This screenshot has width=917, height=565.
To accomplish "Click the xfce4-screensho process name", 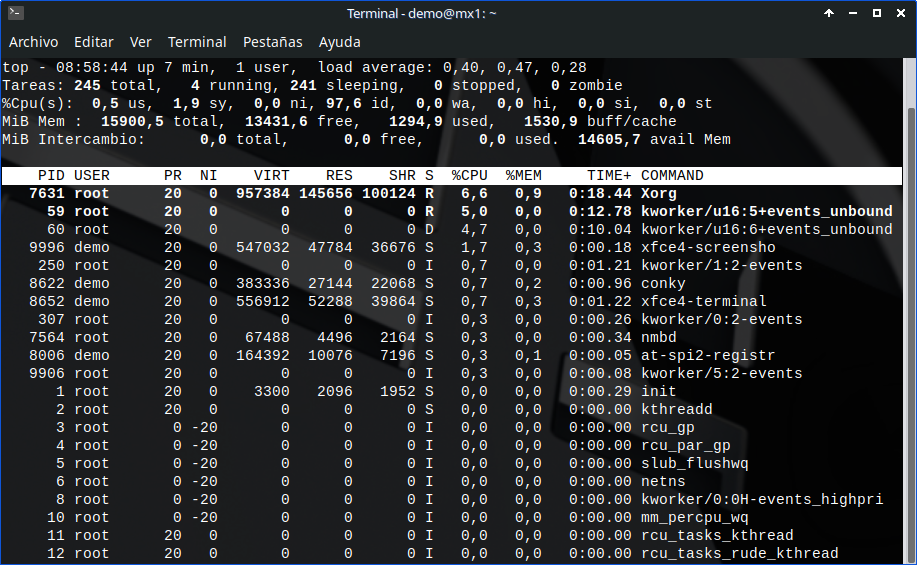I will (708, 247).
